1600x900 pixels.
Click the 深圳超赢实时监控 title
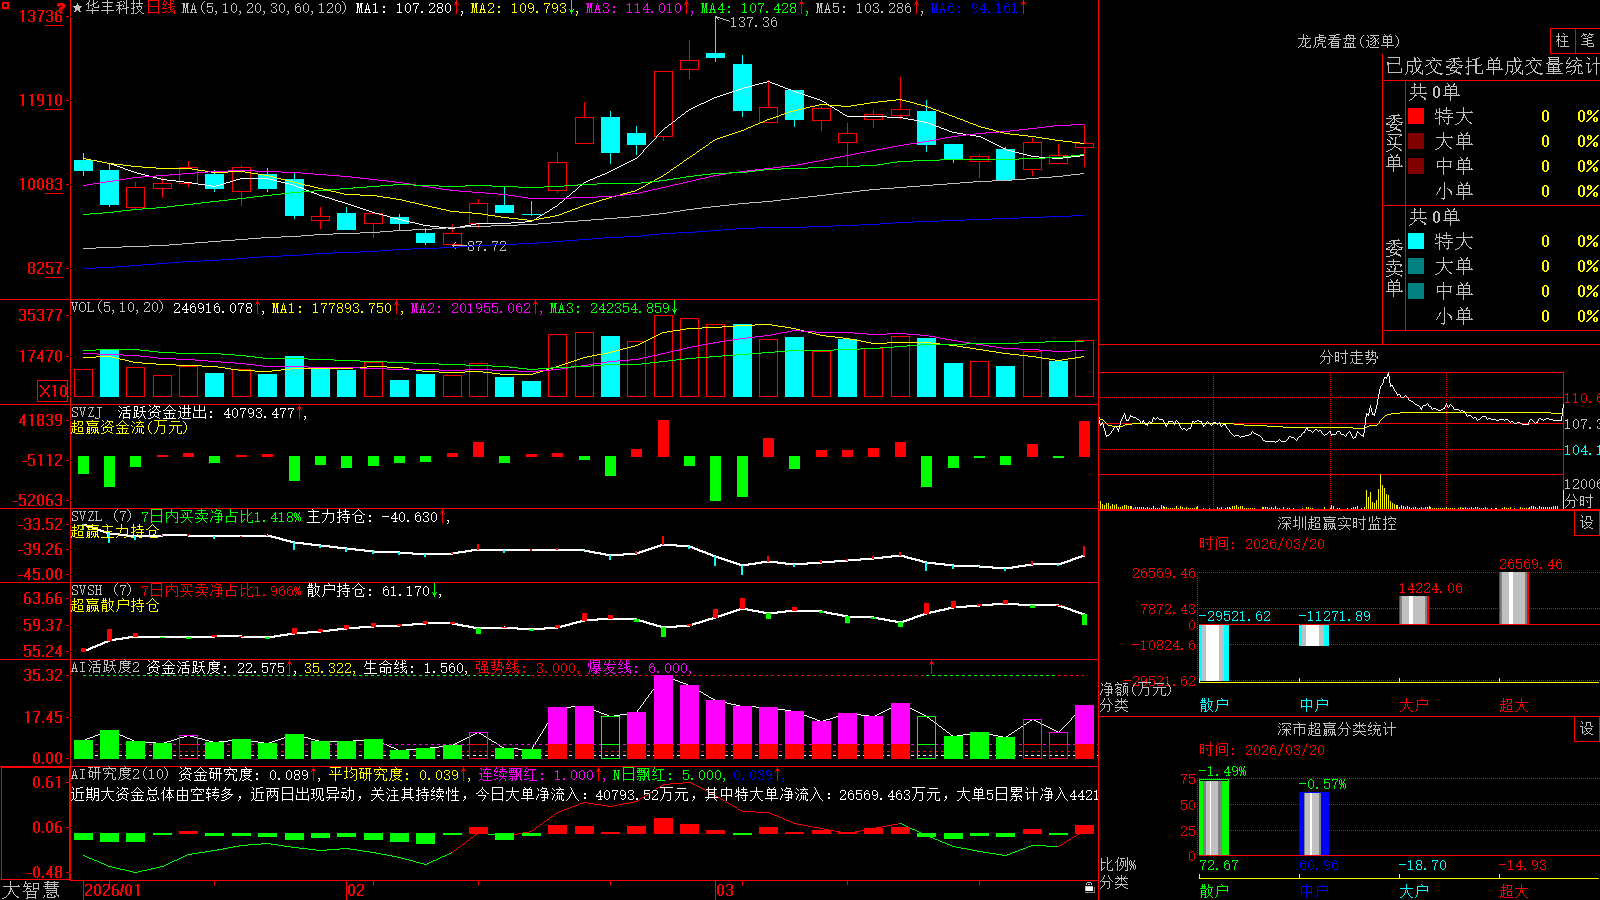point(1336,523)
